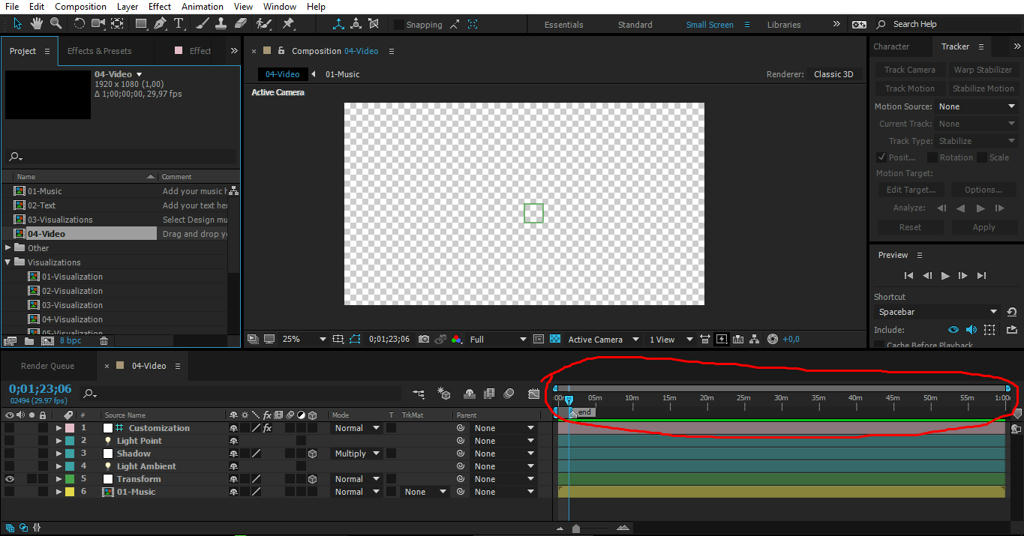The width and height of the screenshot is (1024, 536).
Task: Select 03-Visualizations in the Project panel
Action: (60, 220)
